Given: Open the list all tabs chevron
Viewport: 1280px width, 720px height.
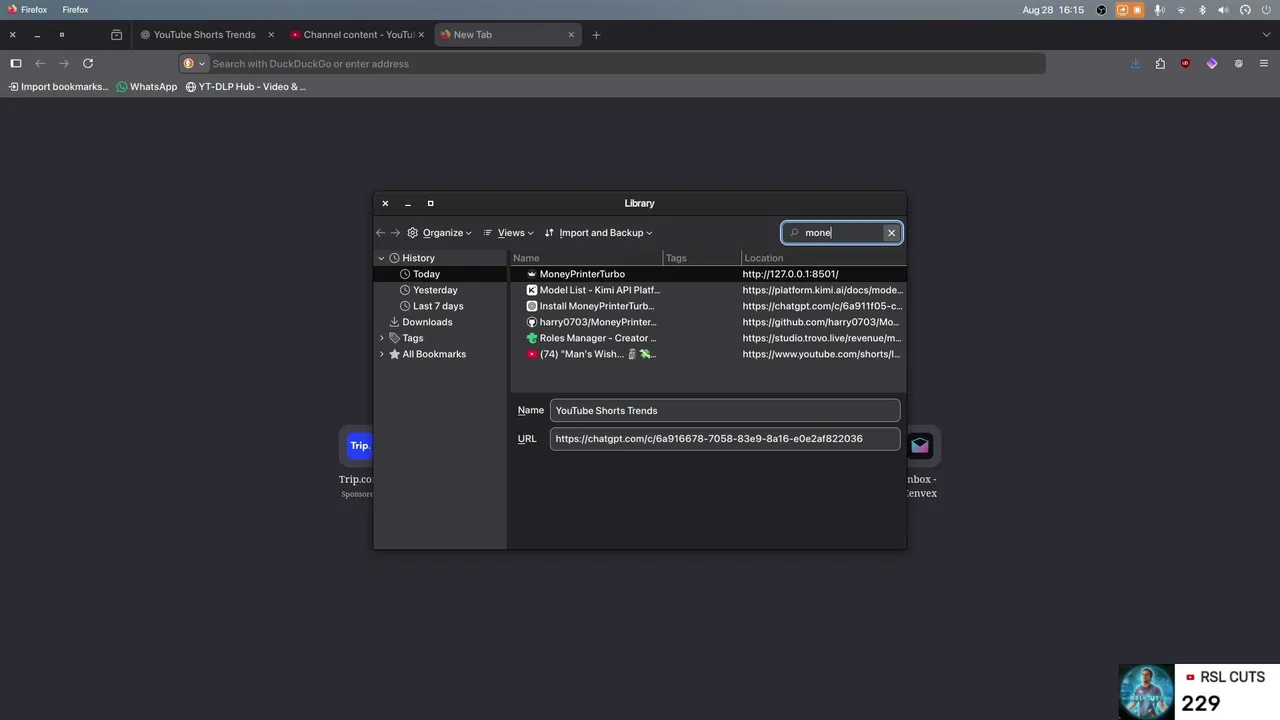Looking at the screenshot, I should (1266, 35).
